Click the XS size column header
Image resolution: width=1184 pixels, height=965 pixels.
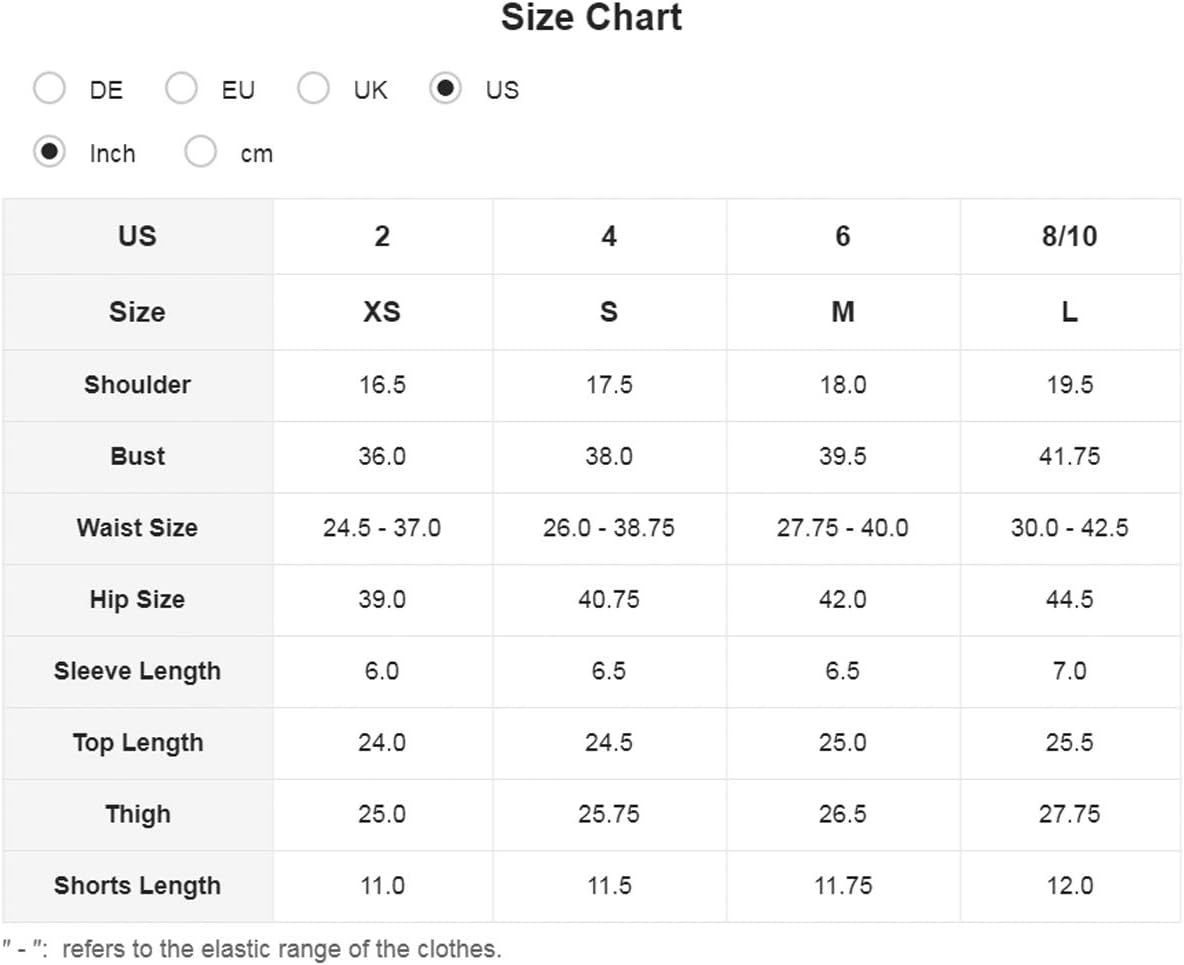coord(382,312)
